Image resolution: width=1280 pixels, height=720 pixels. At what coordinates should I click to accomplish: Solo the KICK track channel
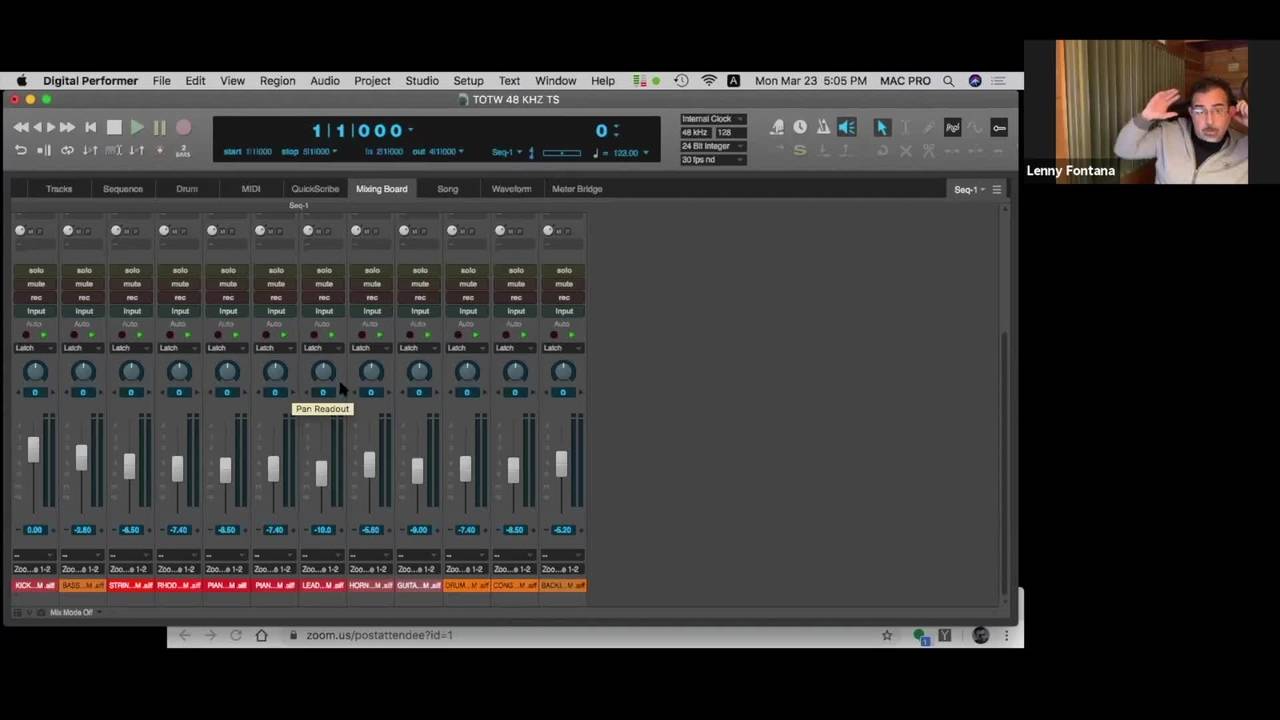click(36, 270)
